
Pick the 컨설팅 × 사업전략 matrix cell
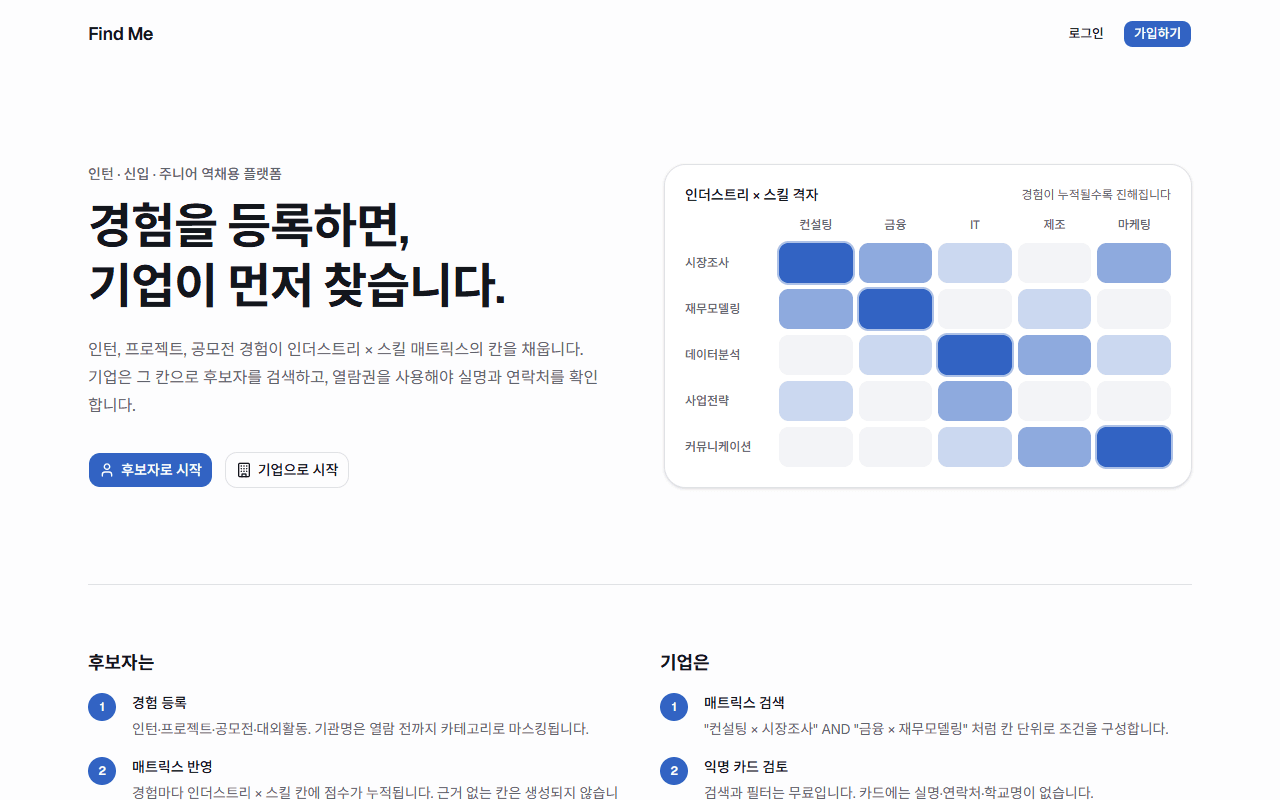[x=816, y=401]
